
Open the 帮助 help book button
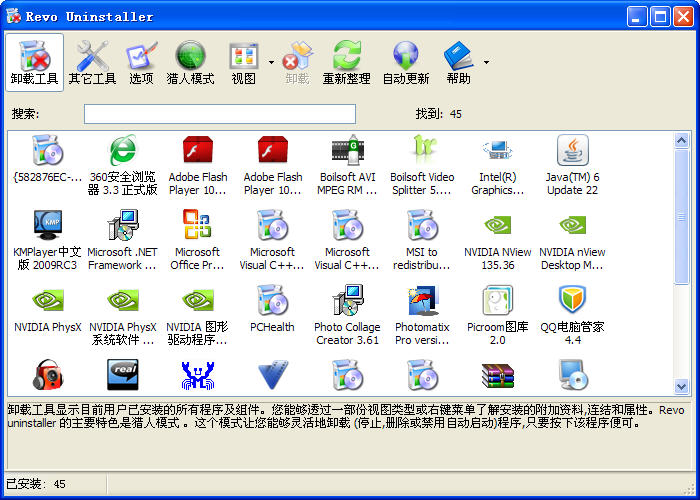click(x=458, y=62)
